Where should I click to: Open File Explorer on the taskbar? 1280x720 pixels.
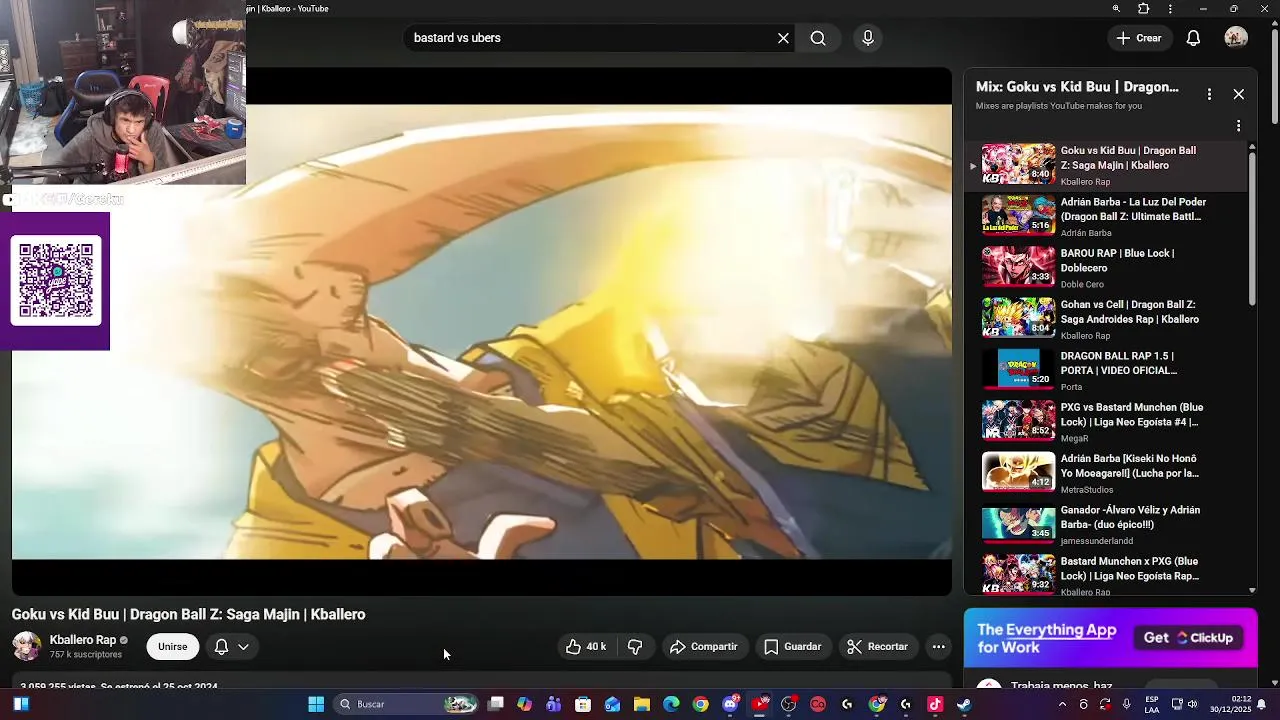click(641, 704)
